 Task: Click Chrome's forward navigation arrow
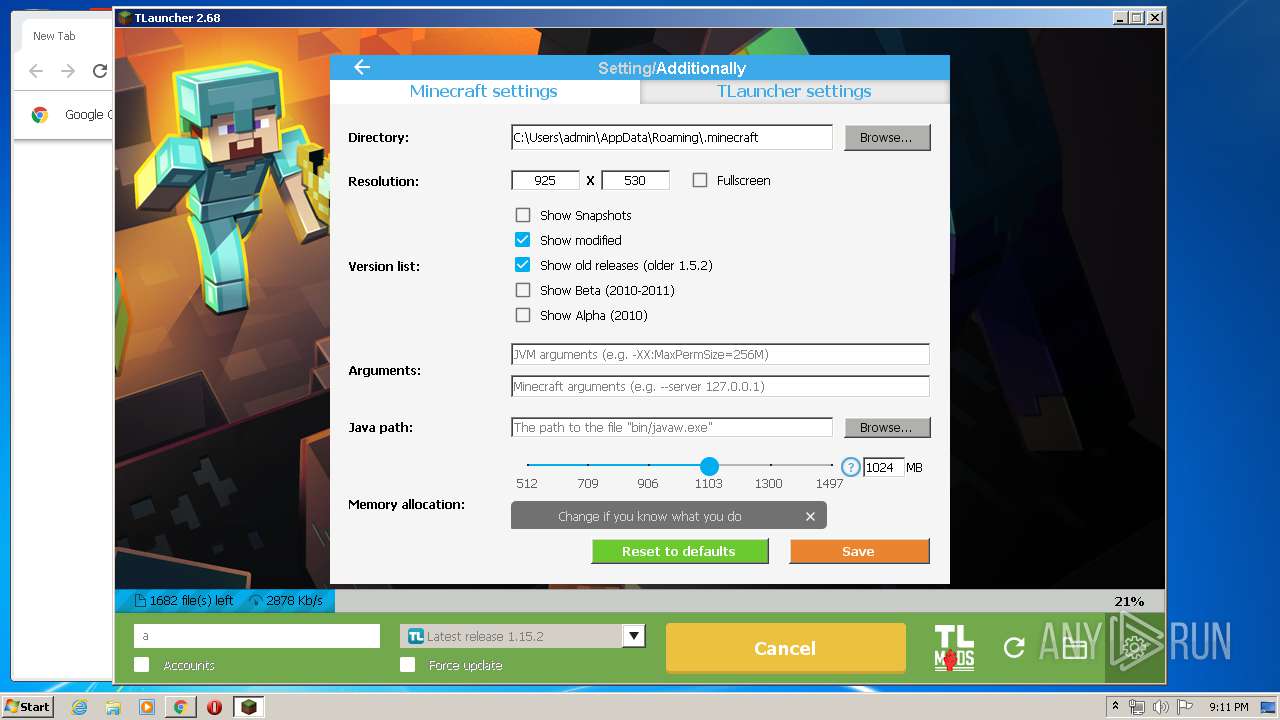(x=68, y=71)
